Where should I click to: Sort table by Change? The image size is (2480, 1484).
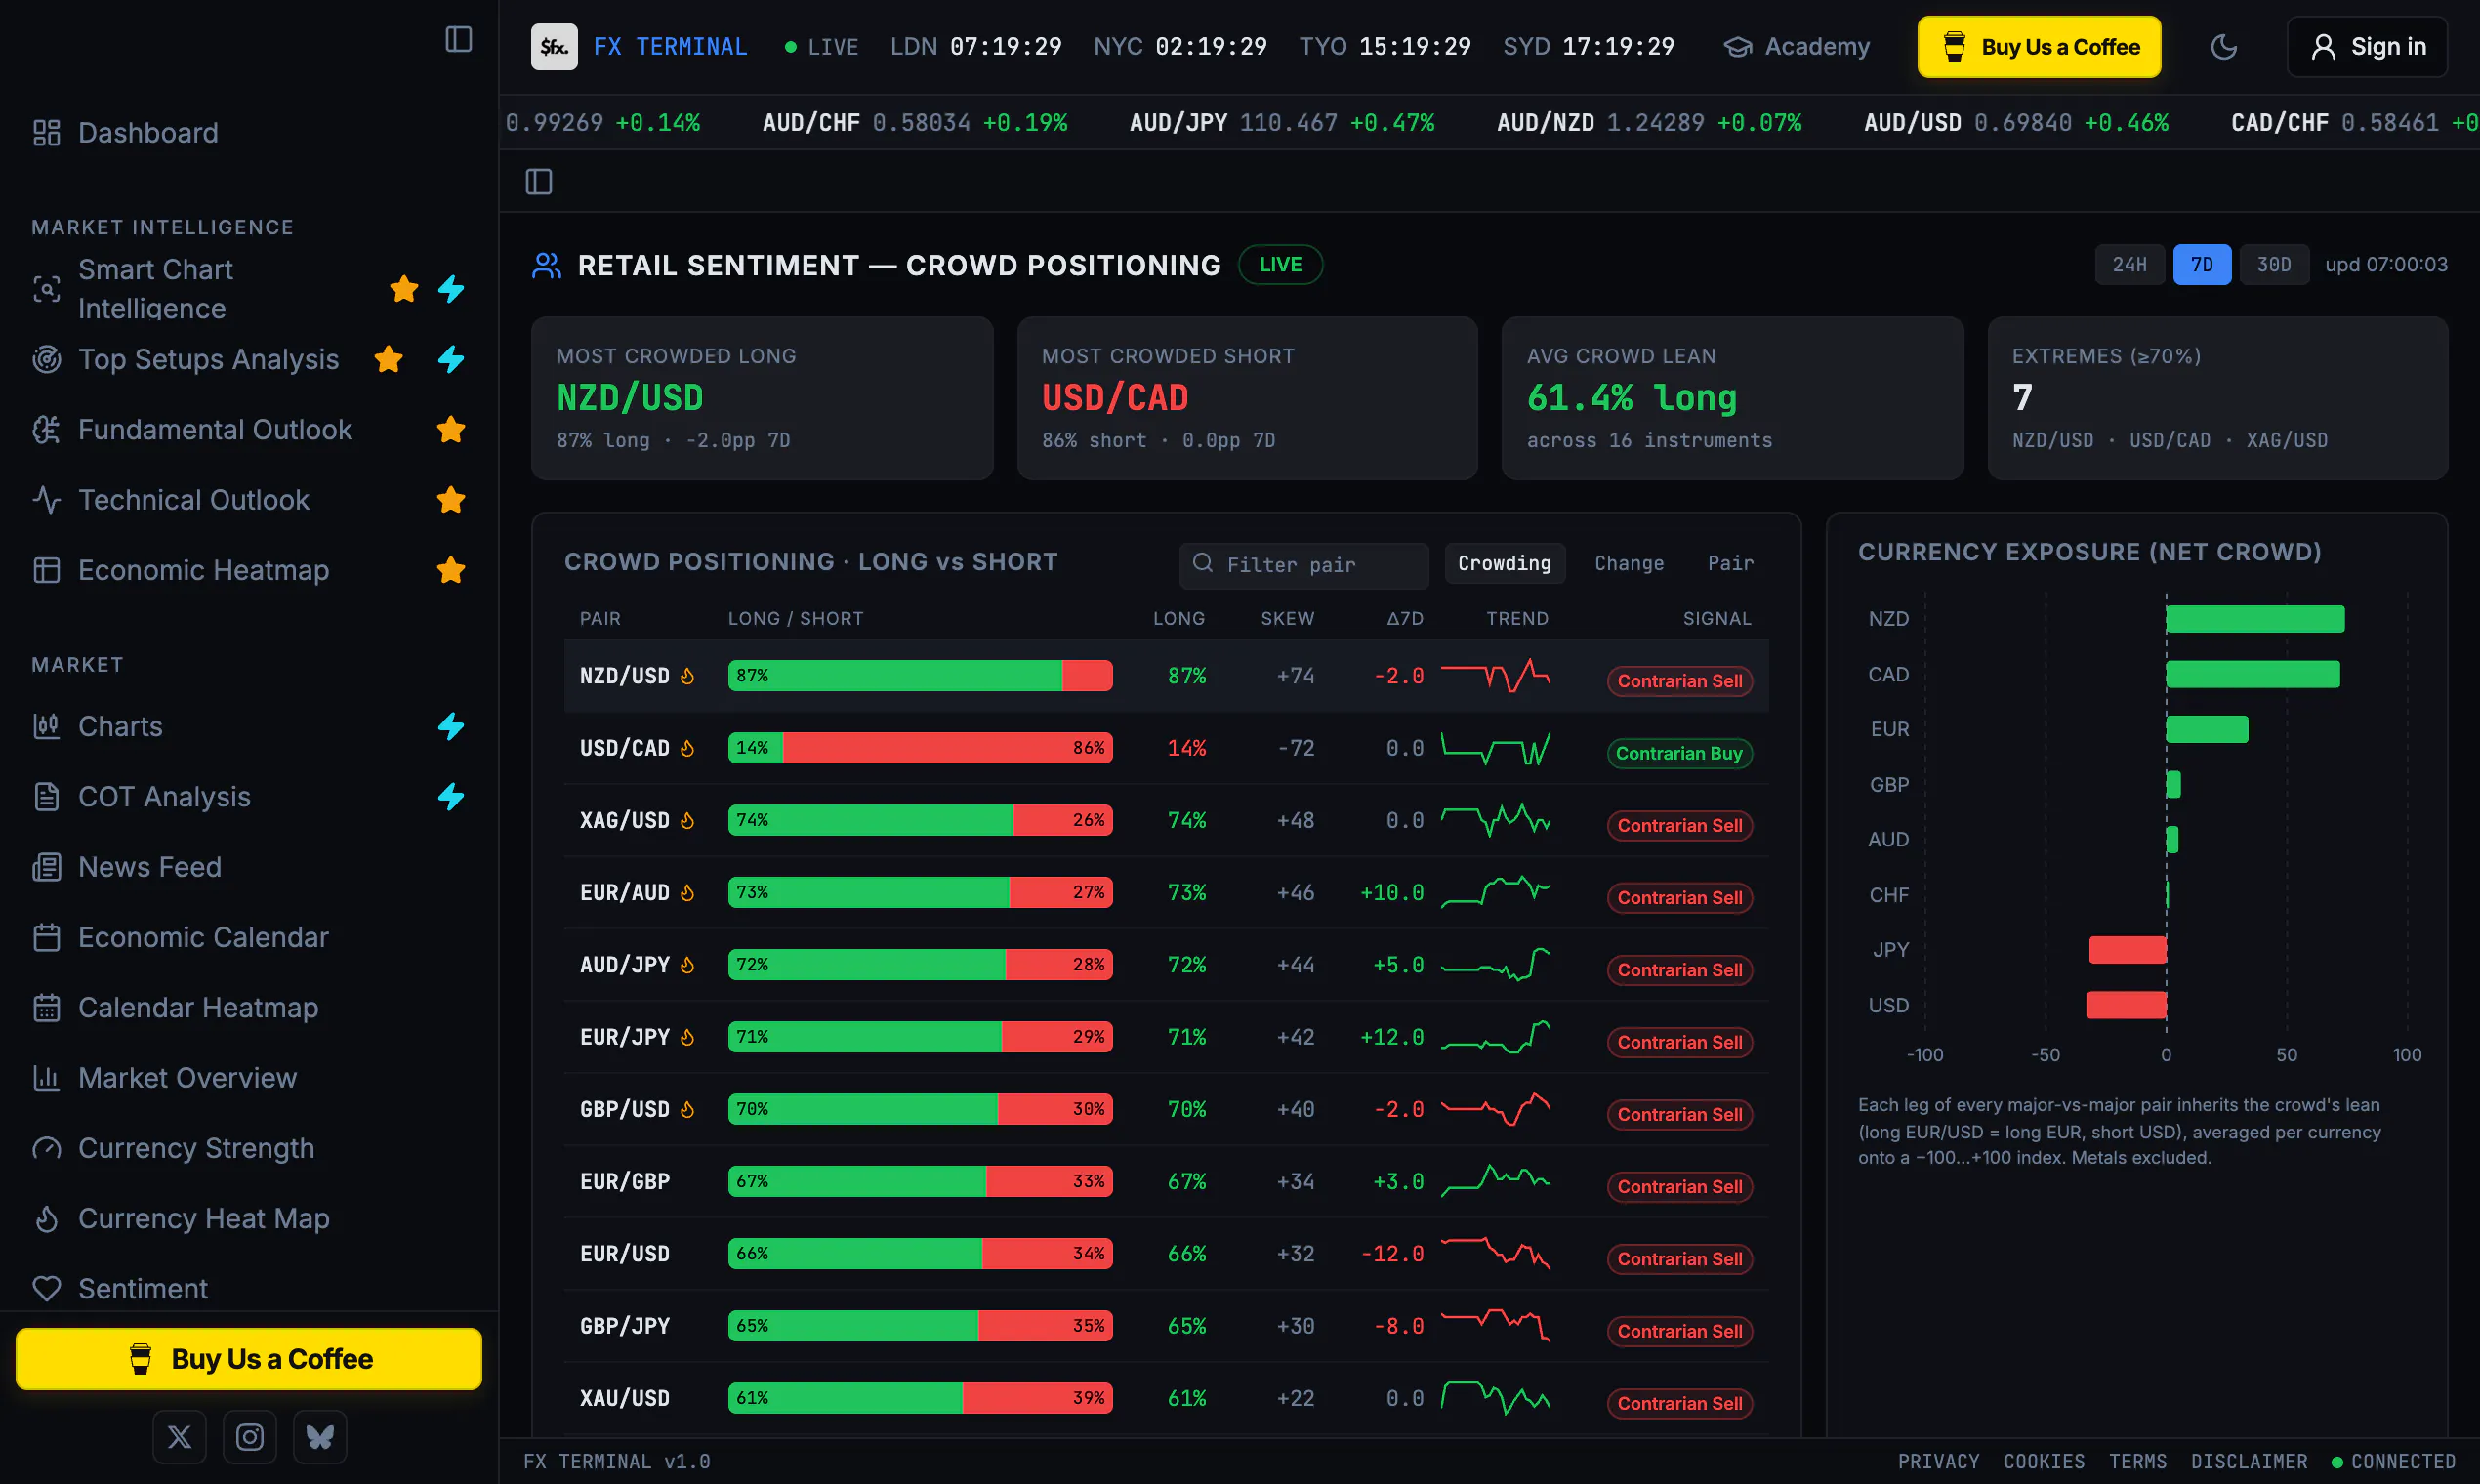pos(1629,563)
